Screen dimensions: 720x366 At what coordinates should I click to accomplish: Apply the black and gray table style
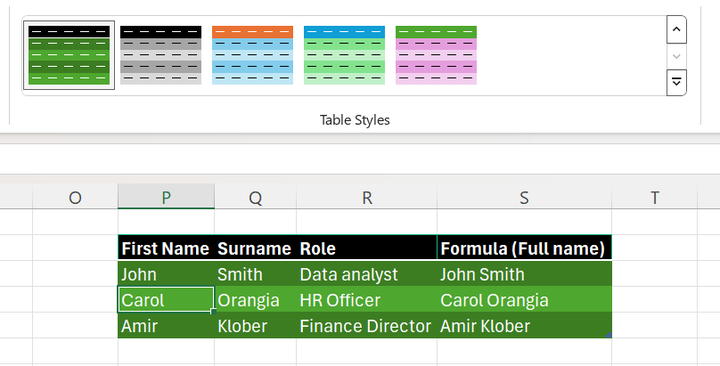161,55
